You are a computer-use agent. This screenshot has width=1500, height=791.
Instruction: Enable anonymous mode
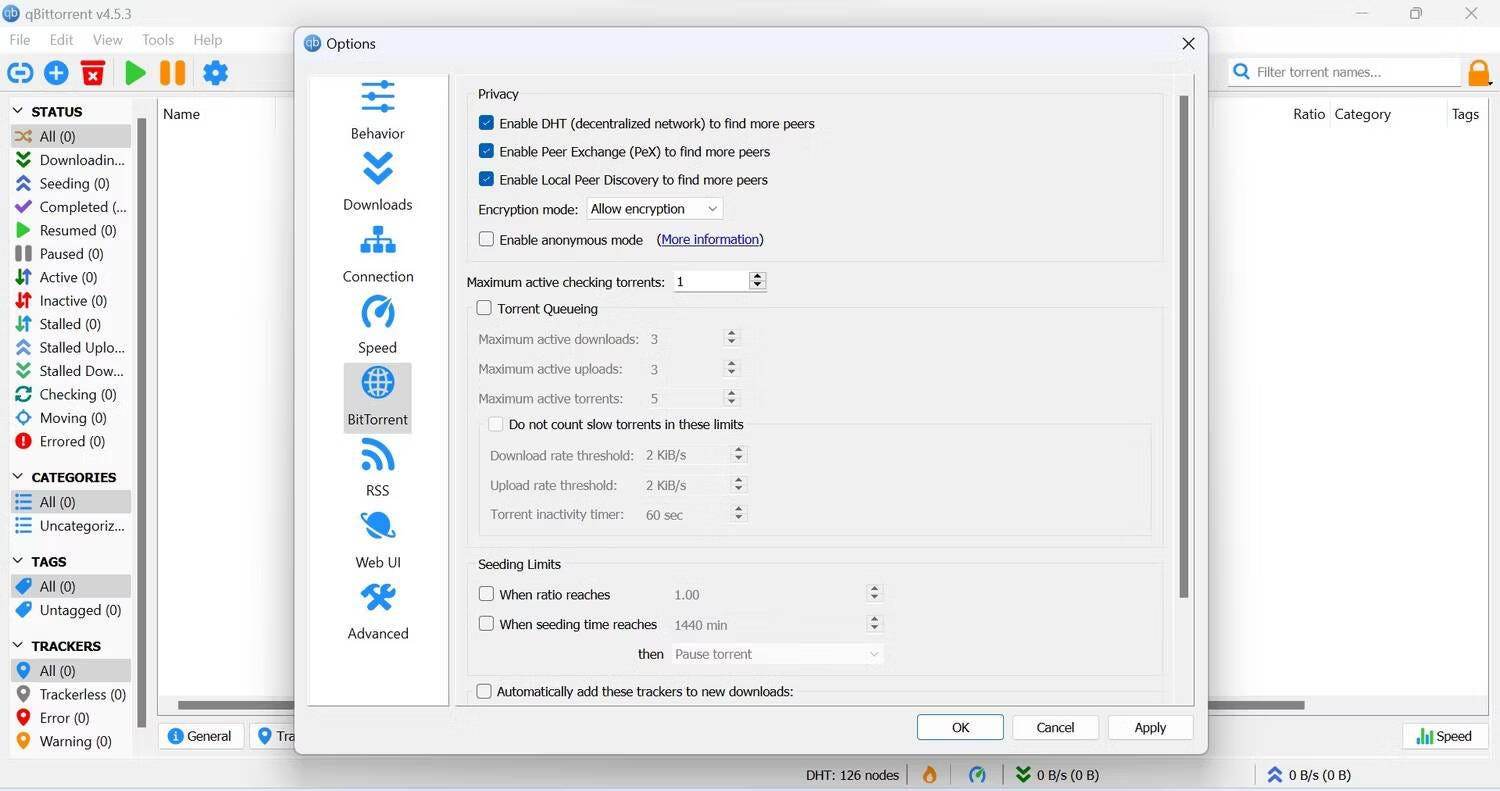486,239
